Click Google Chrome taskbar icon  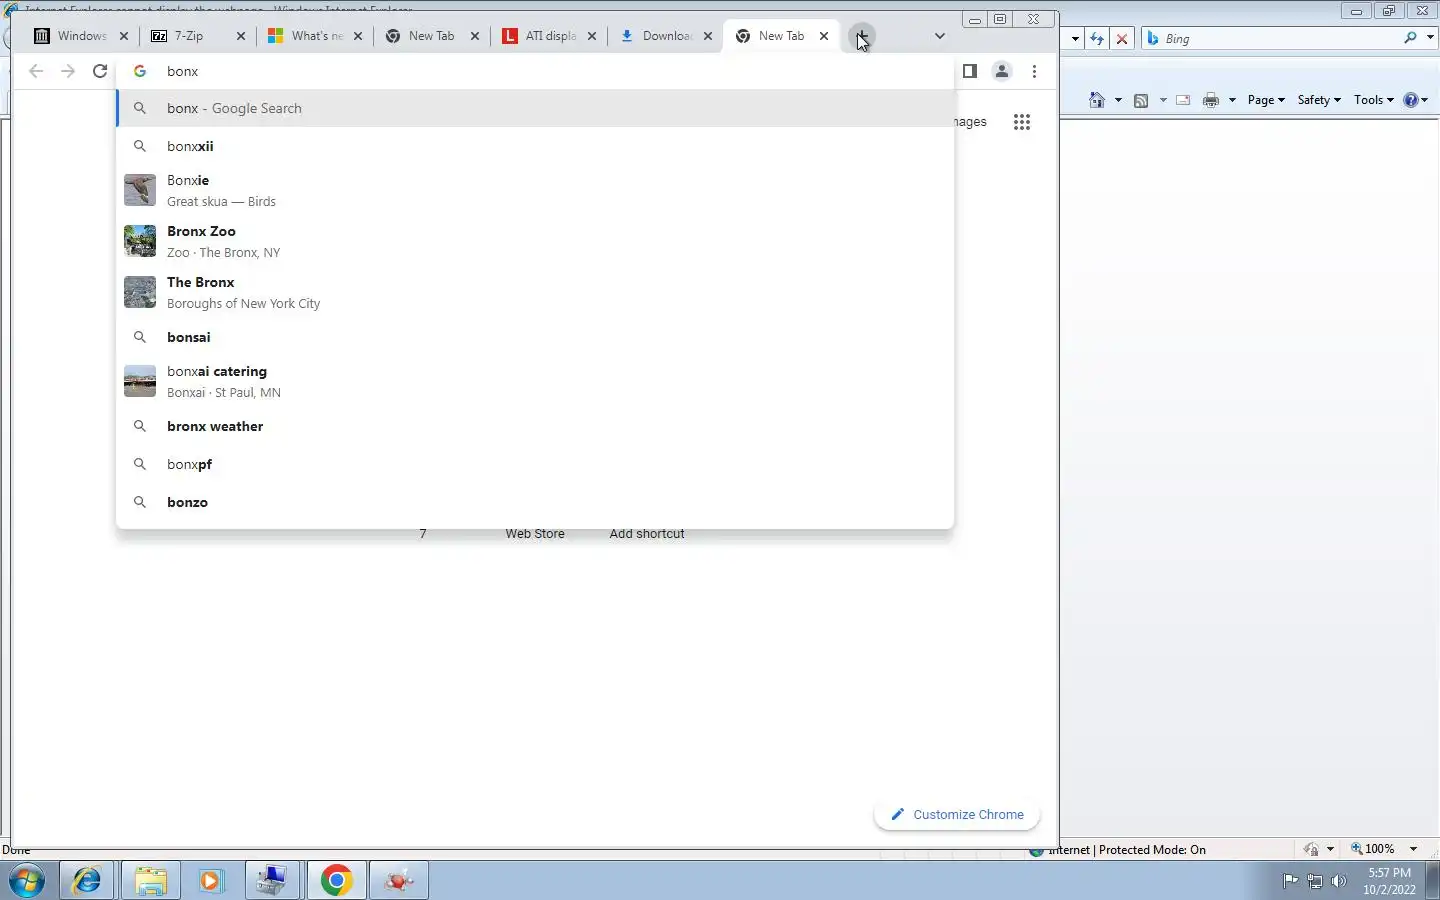[x=336, y=880]
